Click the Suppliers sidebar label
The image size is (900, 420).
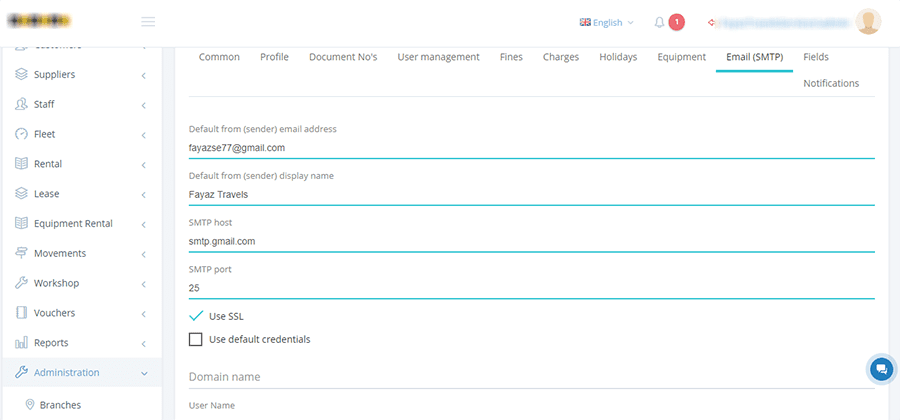click(x=55, y=75)
